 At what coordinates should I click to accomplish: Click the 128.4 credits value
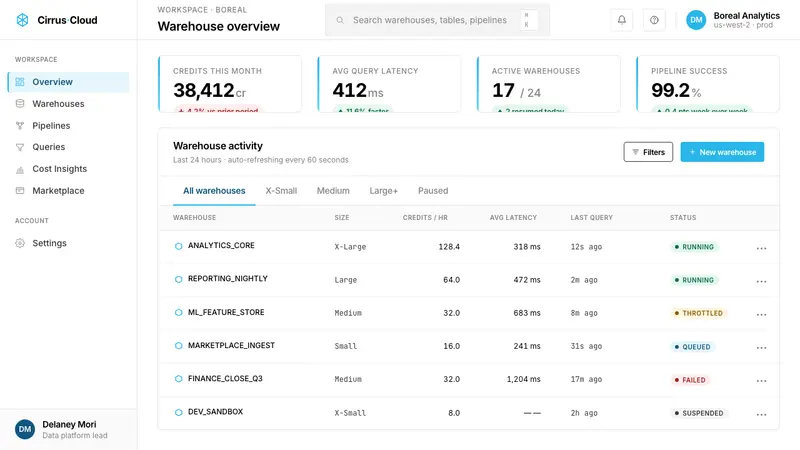click(x=449, y=247)
